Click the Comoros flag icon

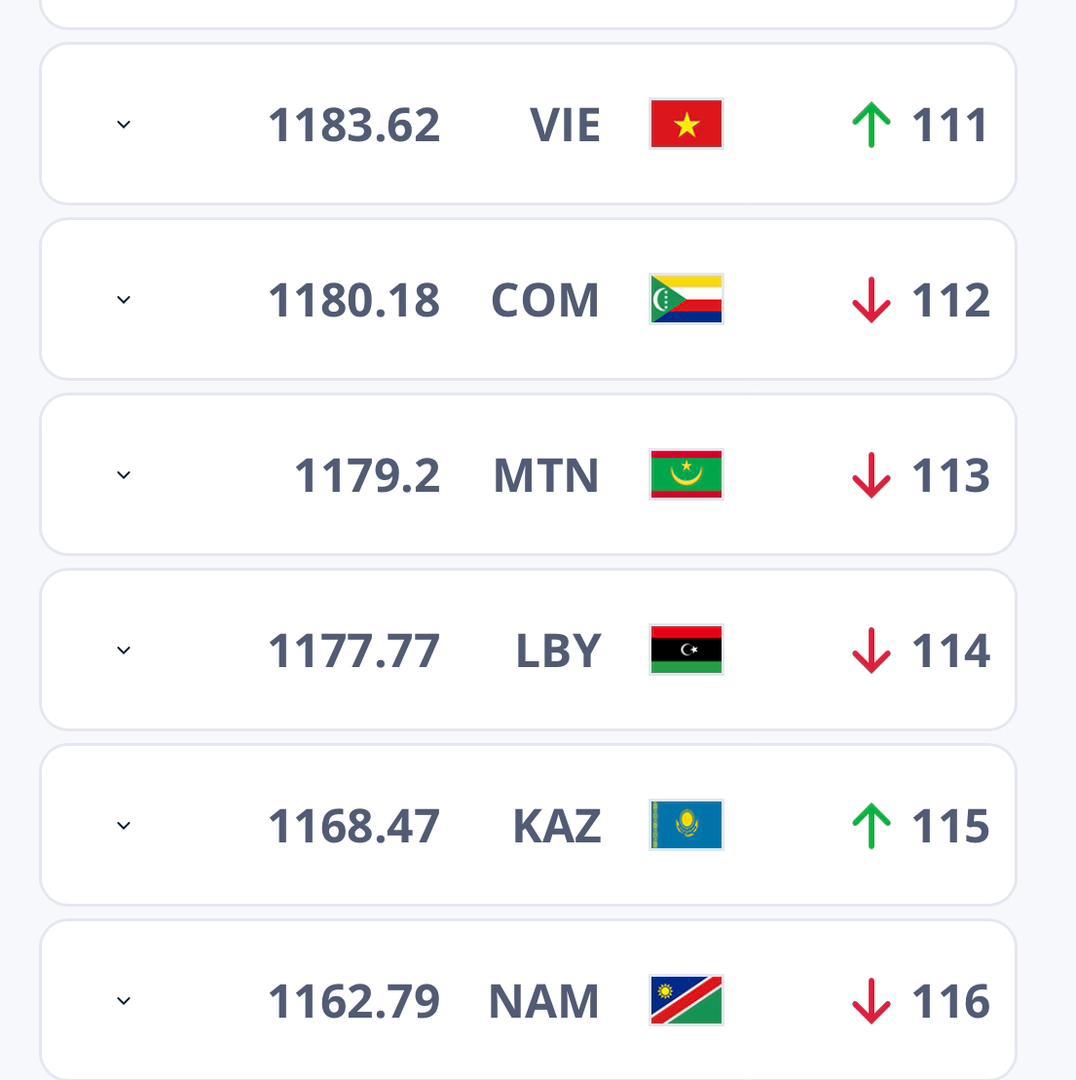[686, 299]
